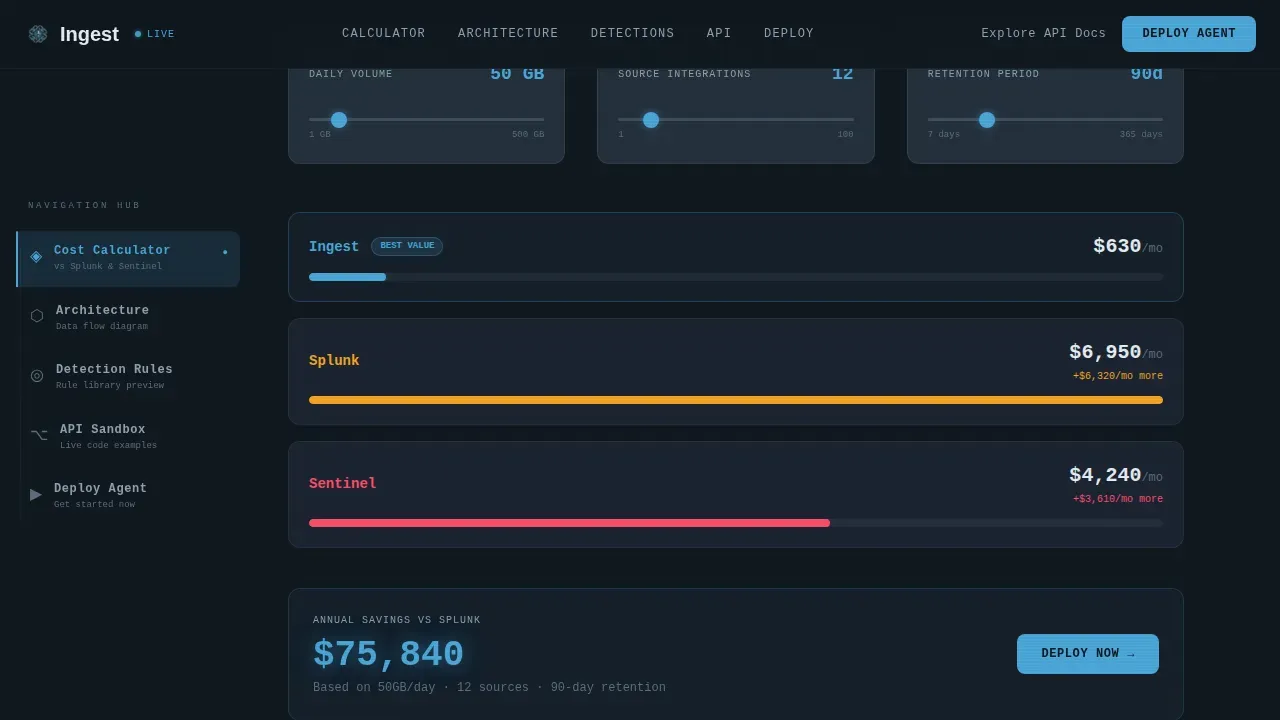The image size is (1280, 720).
Task: Click the 365 days slider maximum label
Action: point(1141,135)
